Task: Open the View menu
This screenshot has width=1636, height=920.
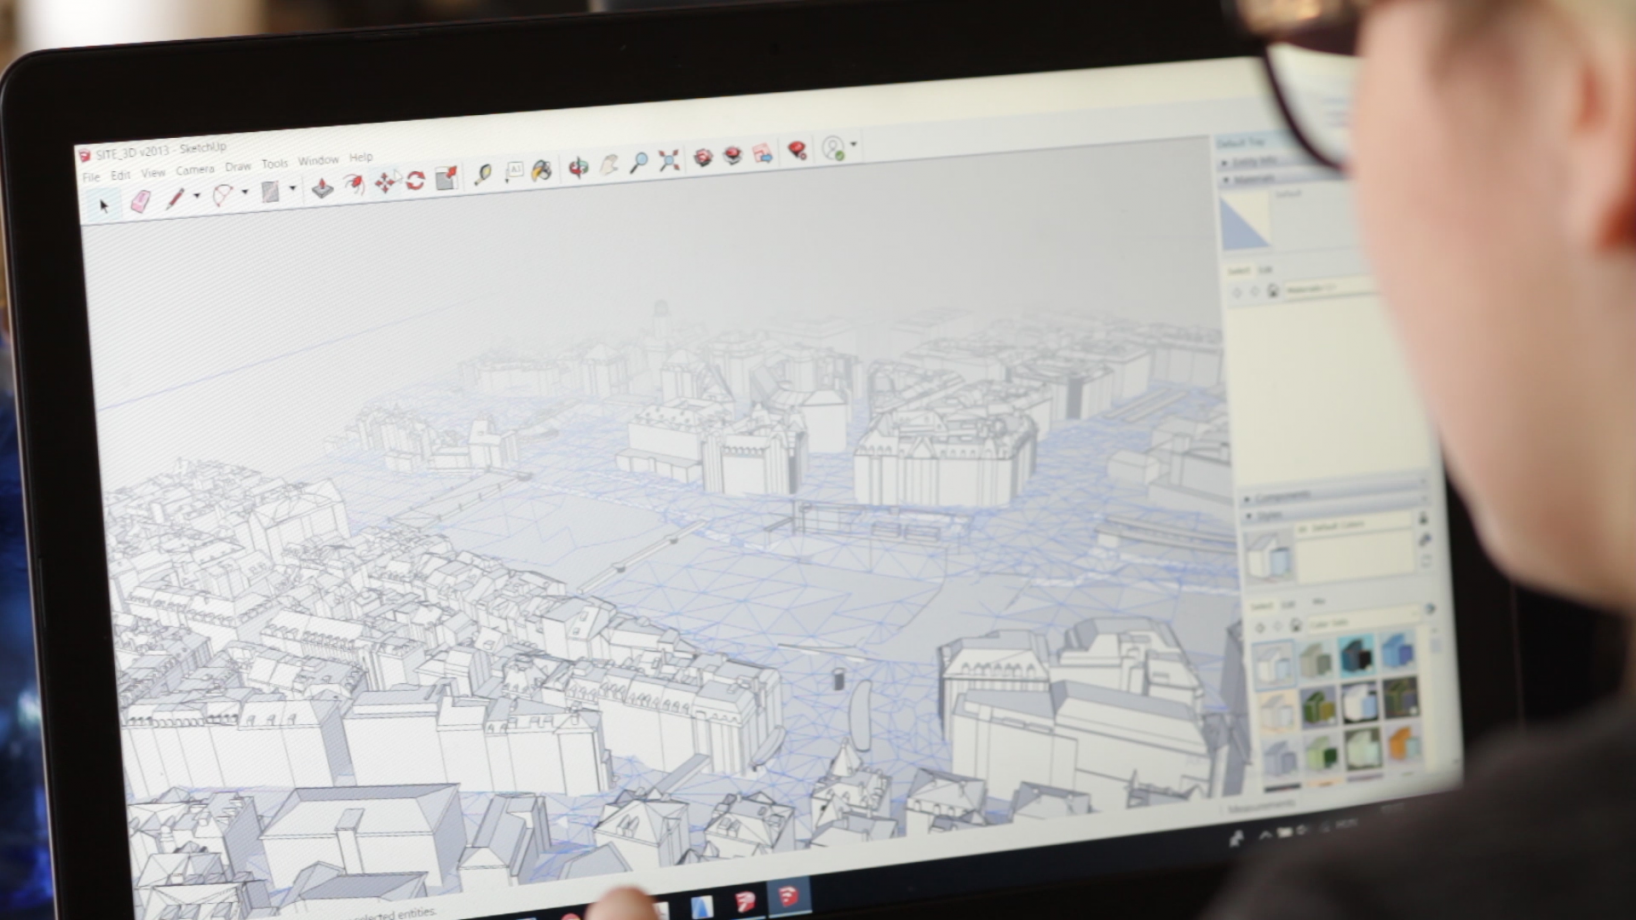Action: pyautogui.click(x=153, y=173)
